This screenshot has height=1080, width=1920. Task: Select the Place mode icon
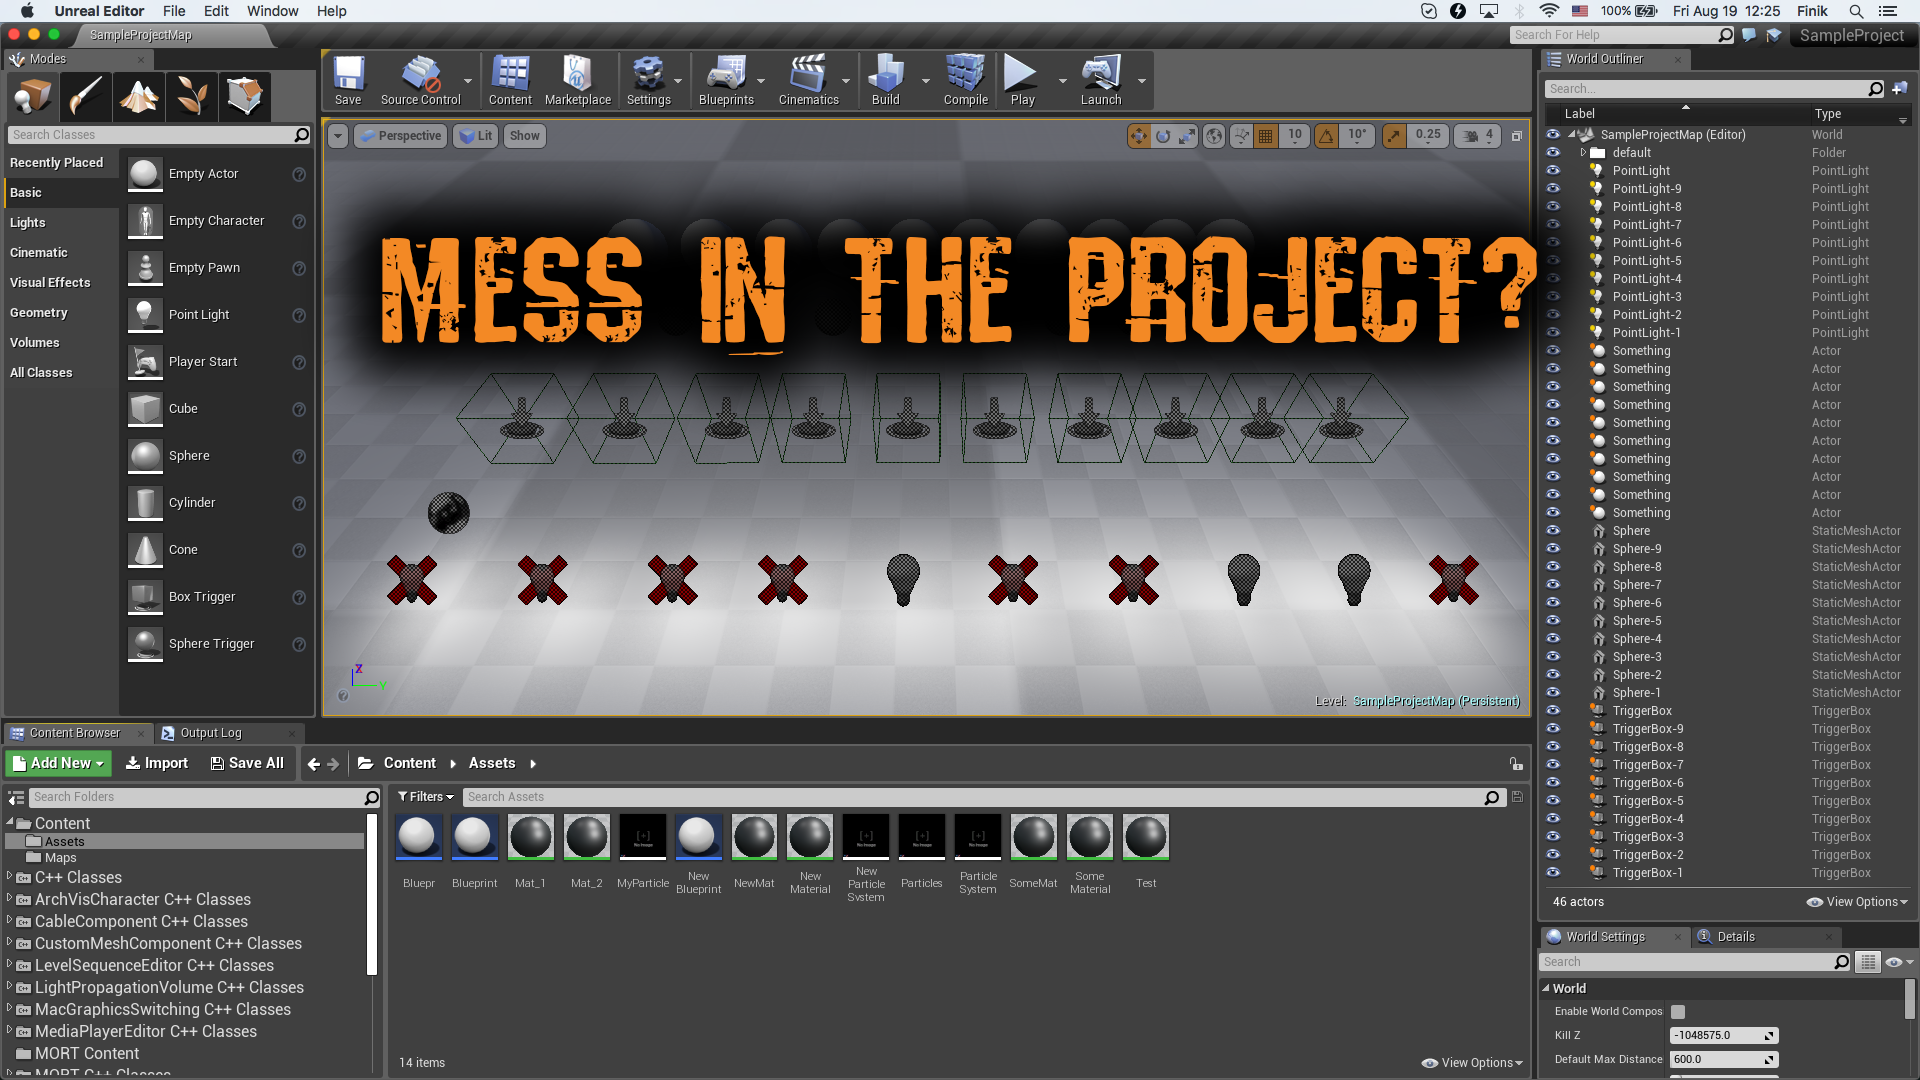[32, 97]
